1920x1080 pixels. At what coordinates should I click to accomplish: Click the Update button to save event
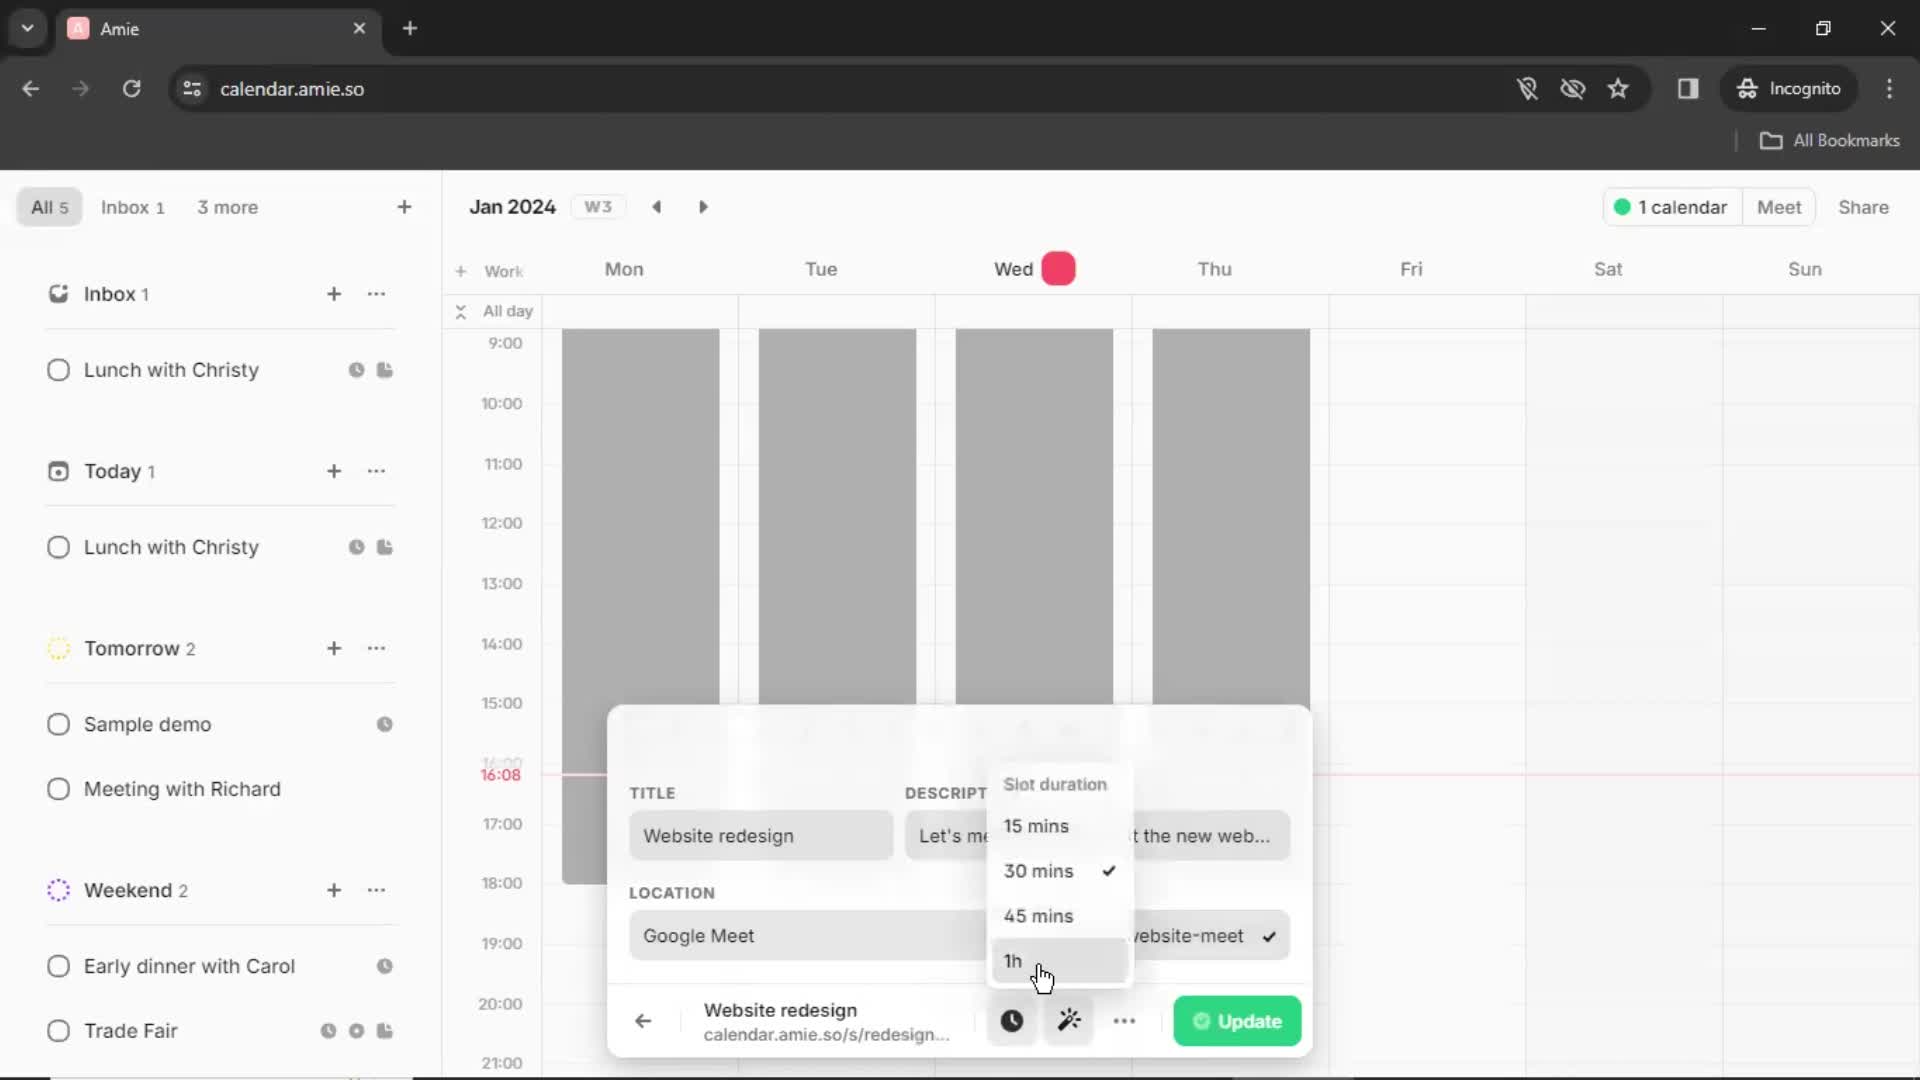1237,1022
